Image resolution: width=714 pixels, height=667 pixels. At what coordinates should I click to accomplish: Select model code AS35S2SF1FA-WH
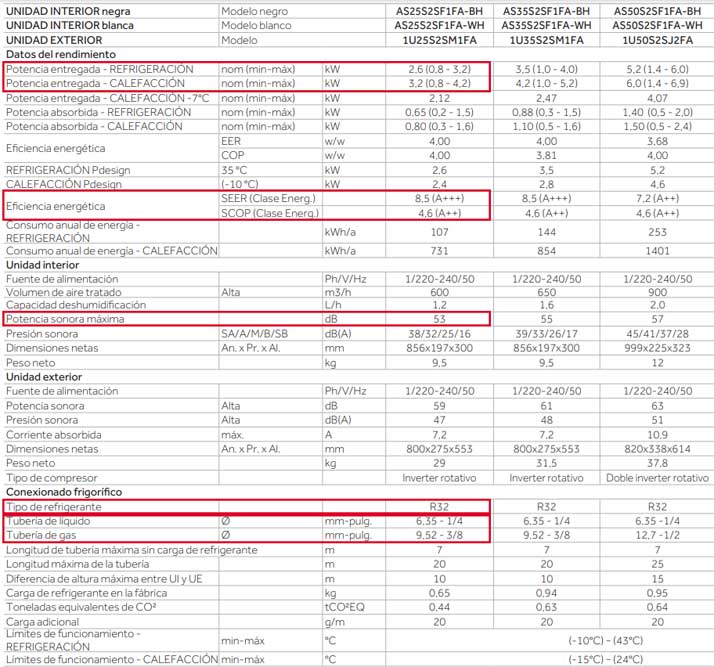pos(546,25)
